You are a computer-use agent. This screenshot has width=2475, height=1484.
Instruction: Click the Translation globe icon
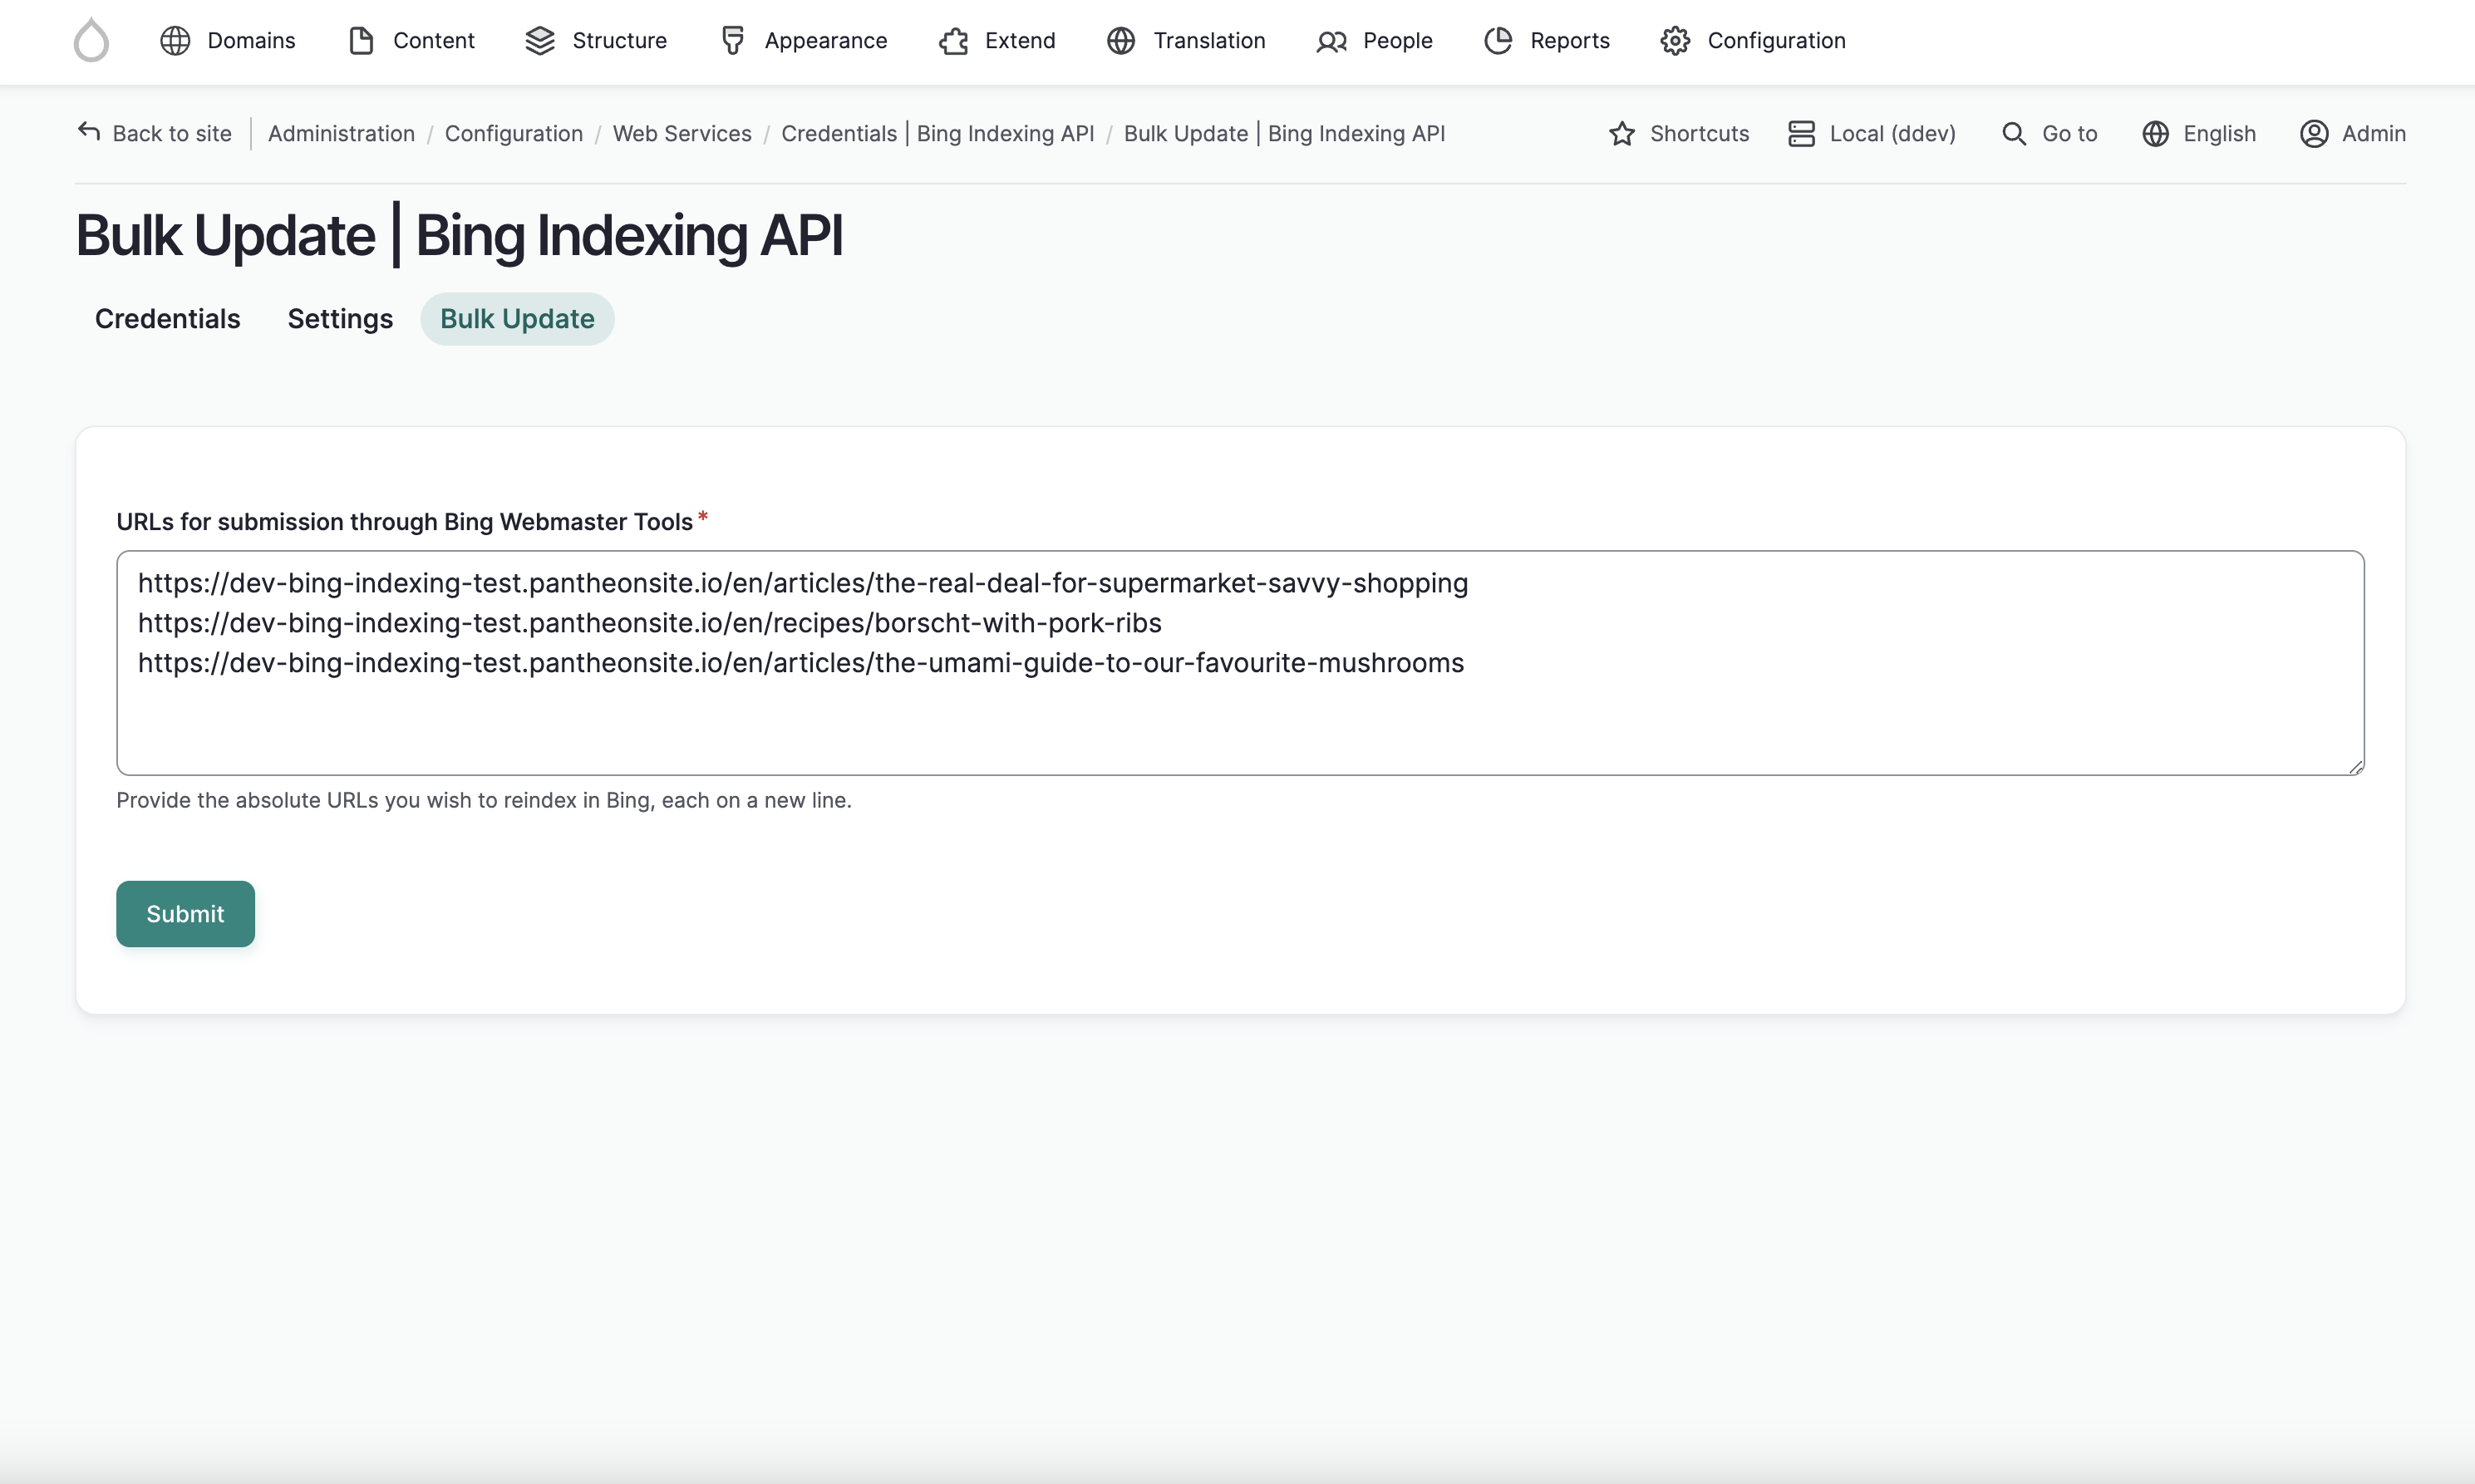1120,41
